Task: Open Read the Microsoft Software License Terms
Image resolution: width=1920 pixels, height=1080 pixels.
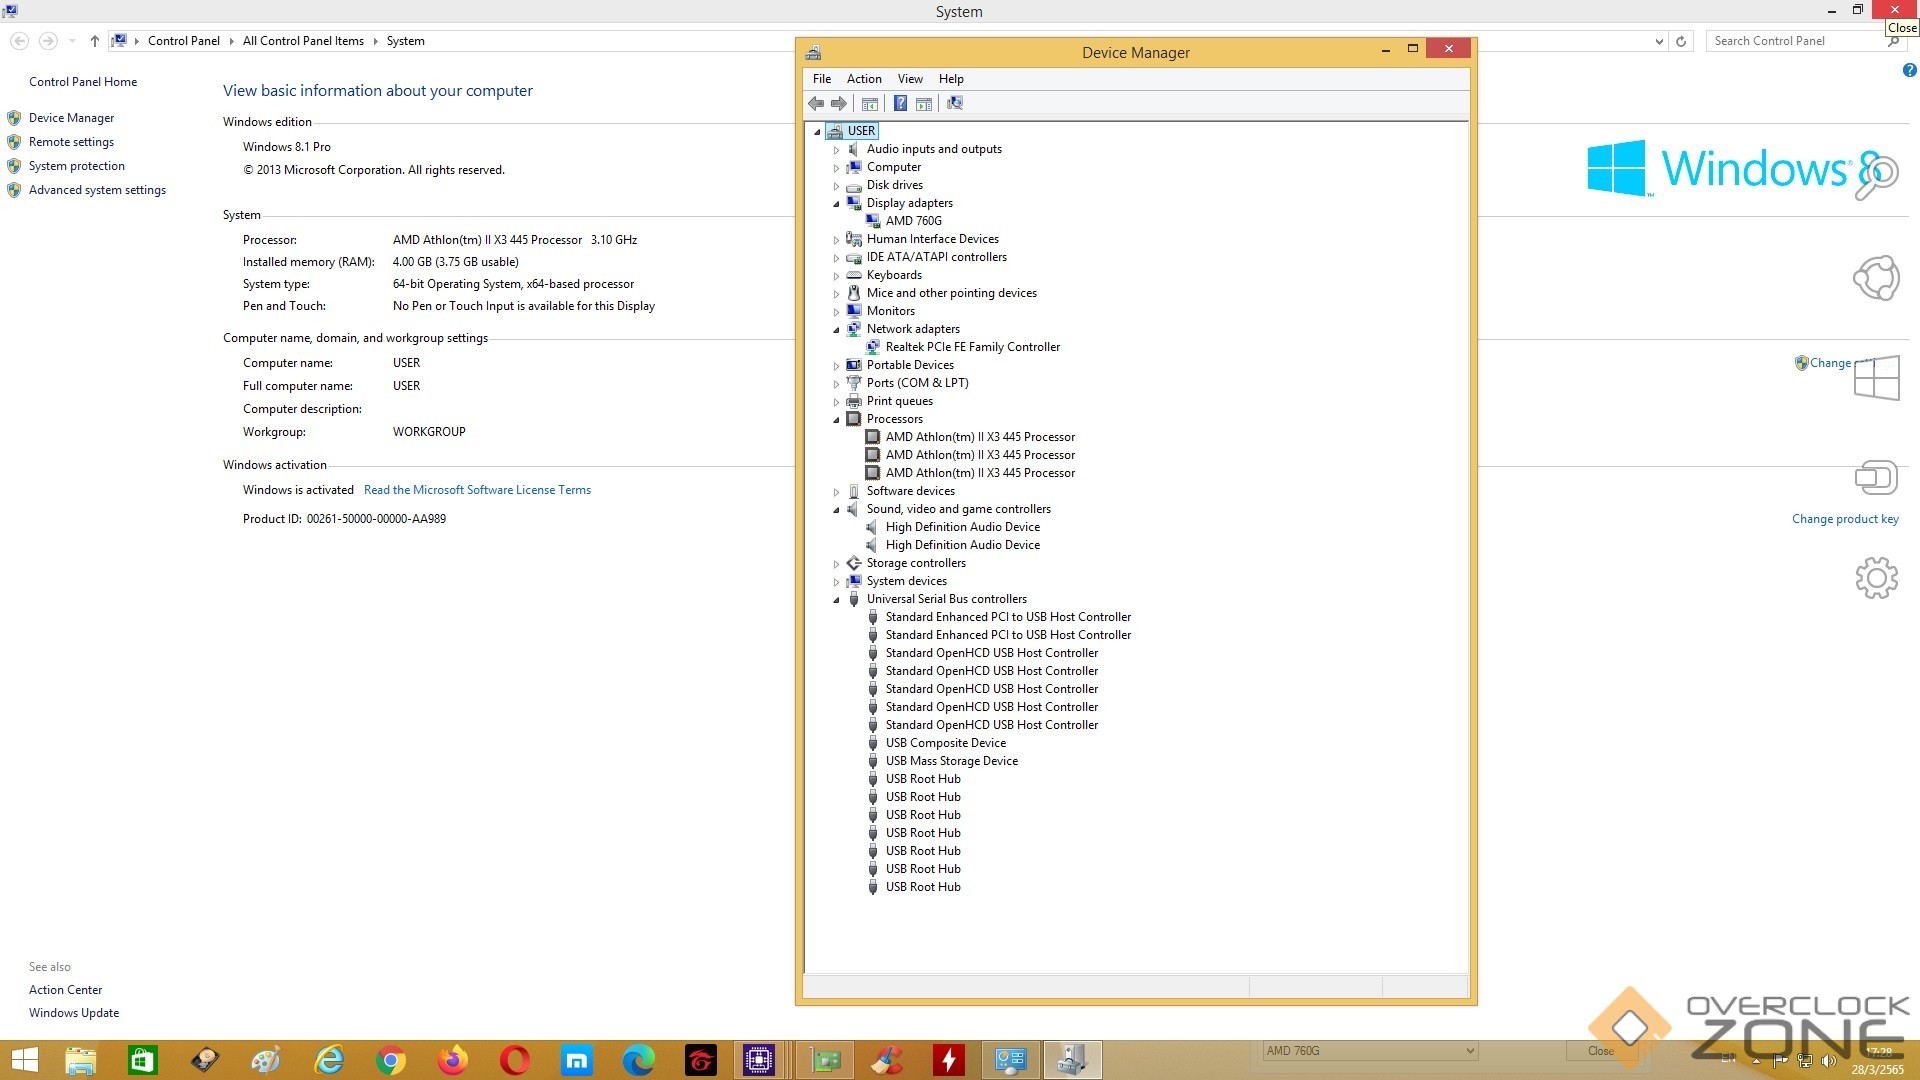Action: point(477,490)
